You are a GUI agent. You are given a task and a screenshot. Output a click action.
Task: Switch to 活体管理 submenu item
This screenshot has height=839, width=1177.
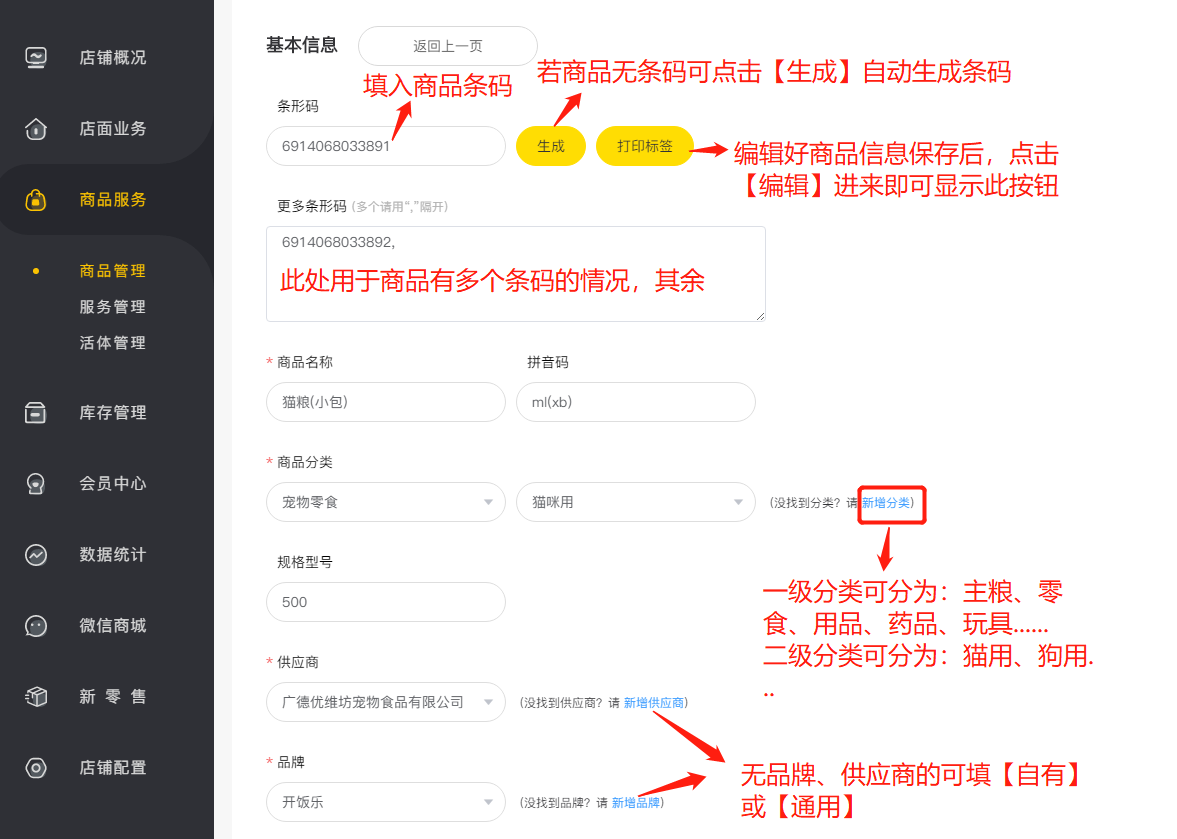click(113, 343)
